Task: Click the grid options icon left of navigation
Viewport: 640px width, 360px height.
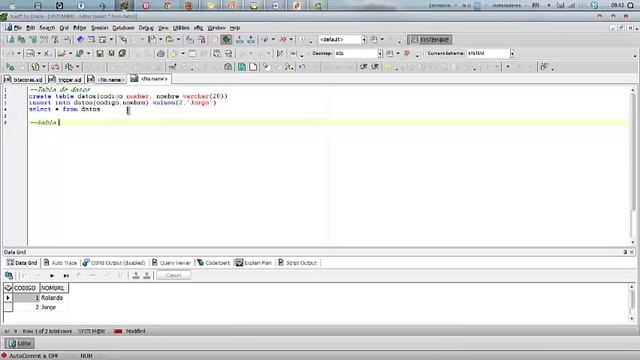Action: click(9, 276)
